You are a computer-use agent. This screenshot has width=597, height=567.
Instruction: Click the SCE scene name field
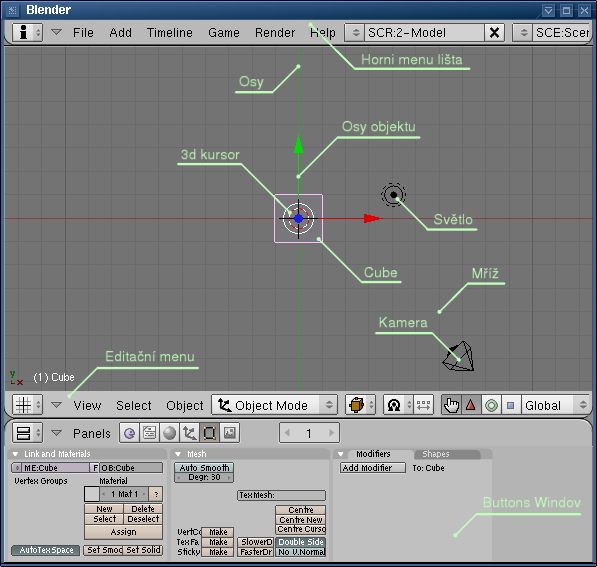pyautogui.click(x=562, y=33)
